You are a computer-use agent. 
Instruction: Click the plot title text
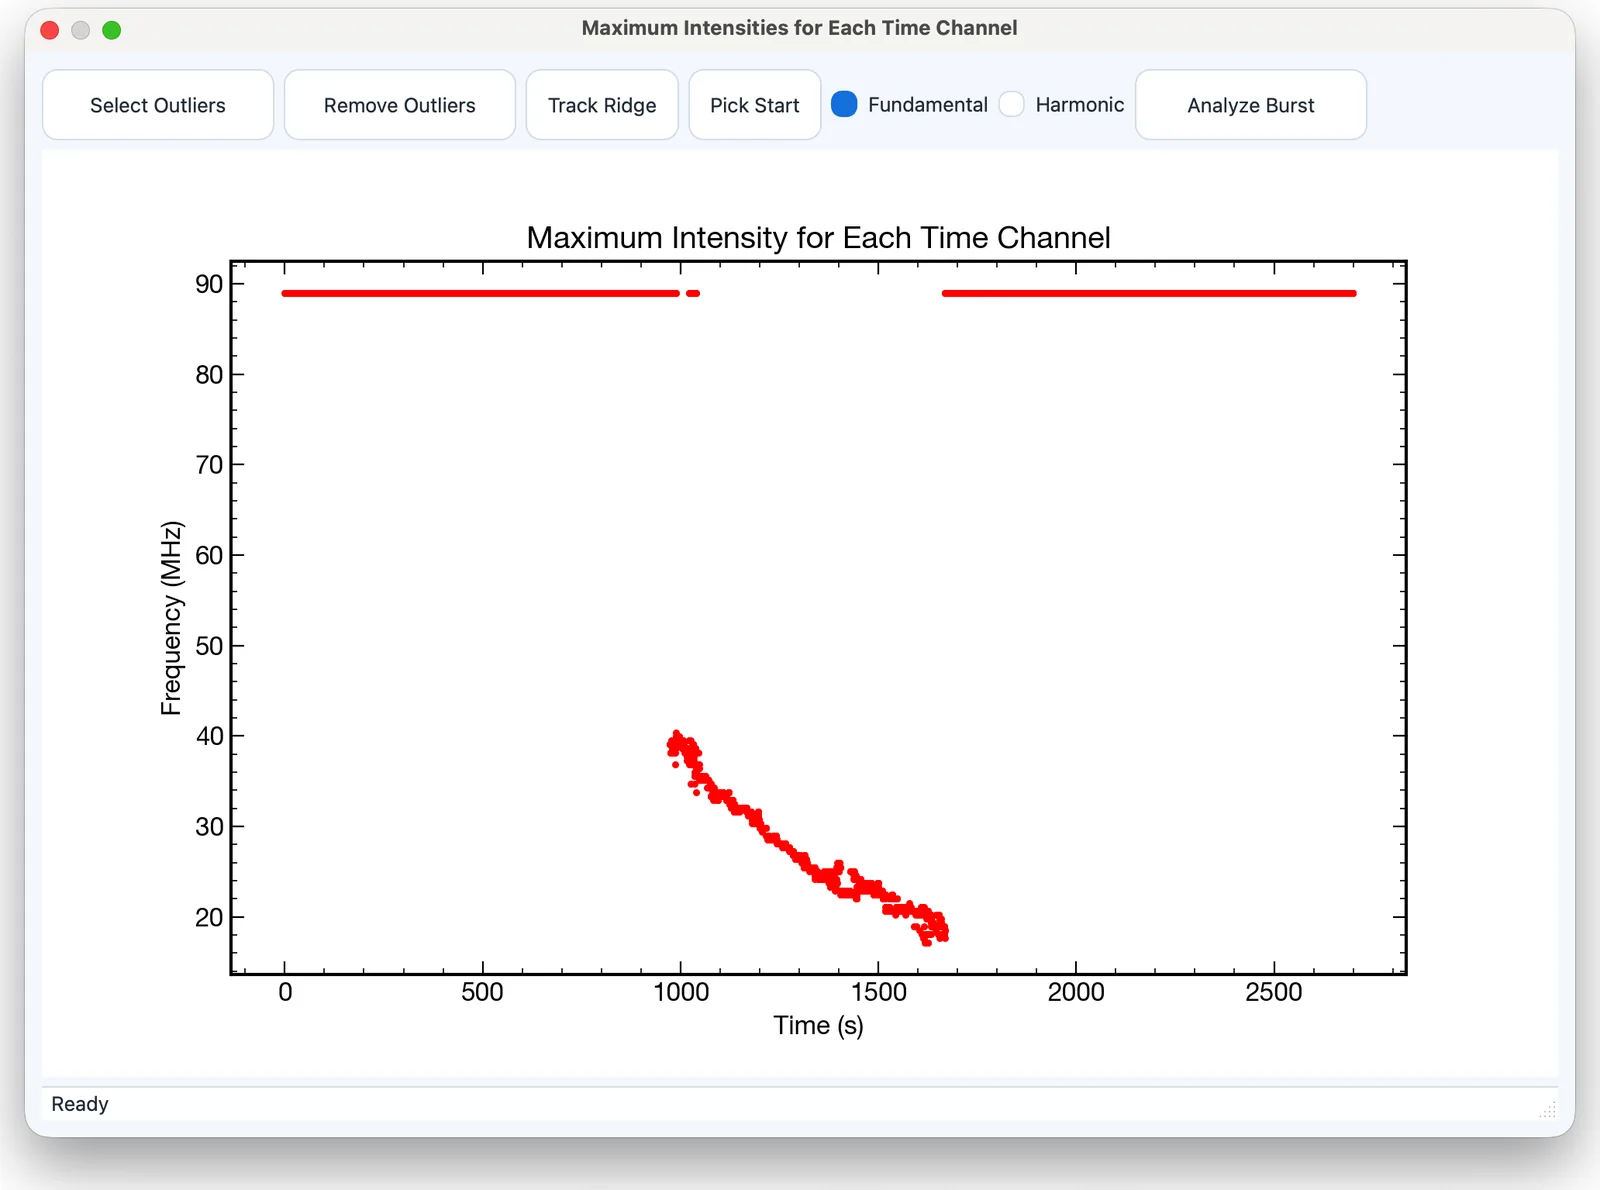[818, 237]
